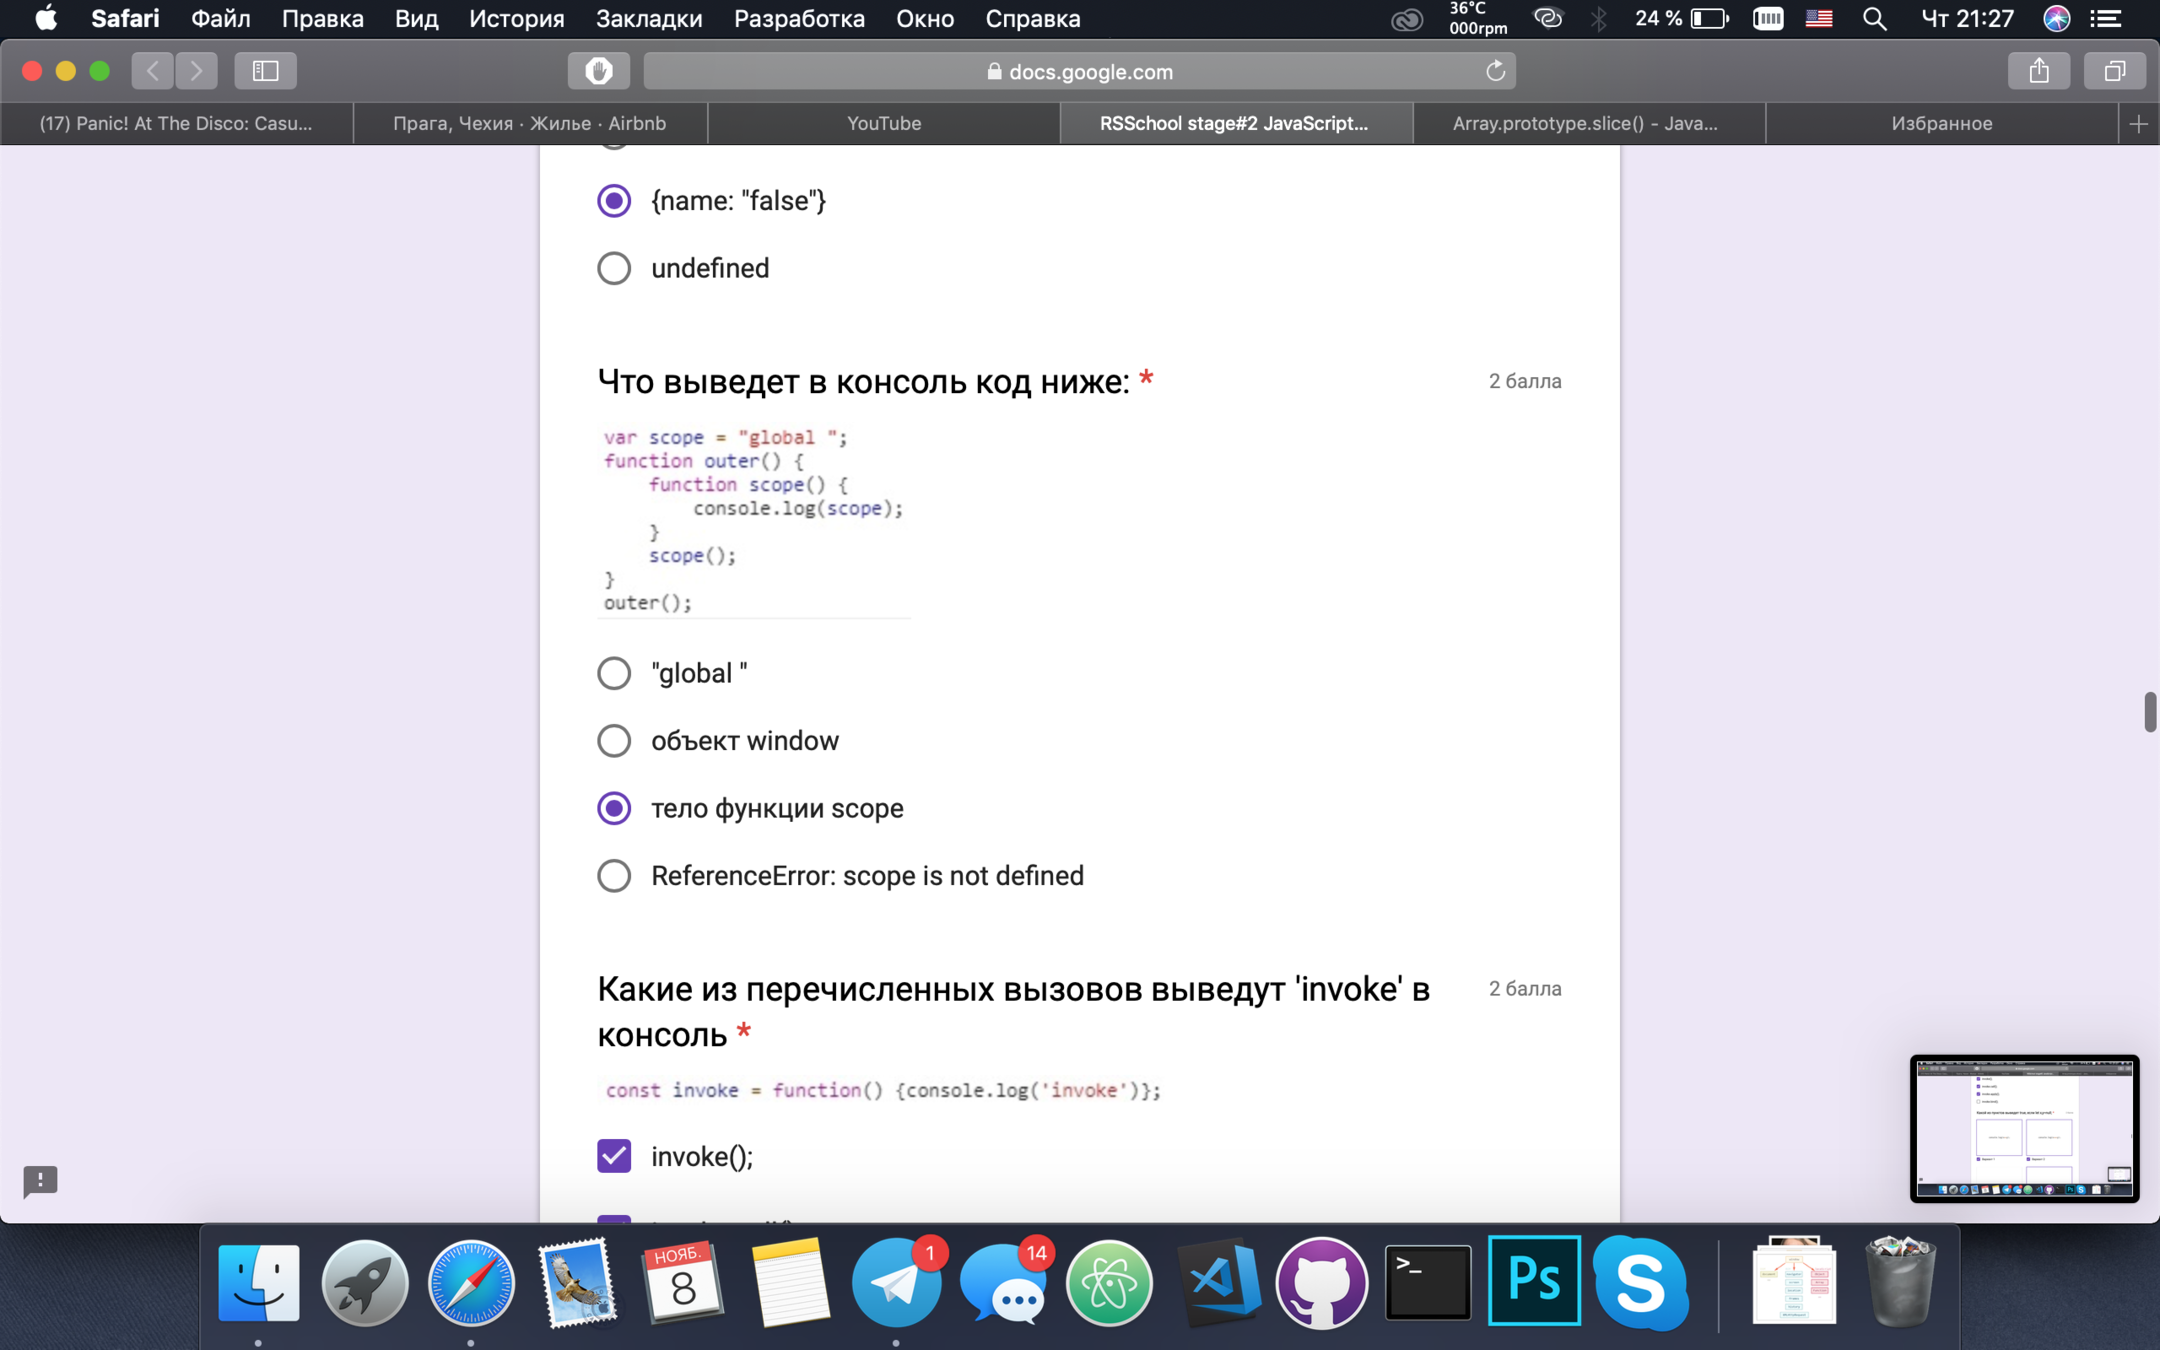Click the docs.google.com address bar
2160x1350 pixels.
1079,71
